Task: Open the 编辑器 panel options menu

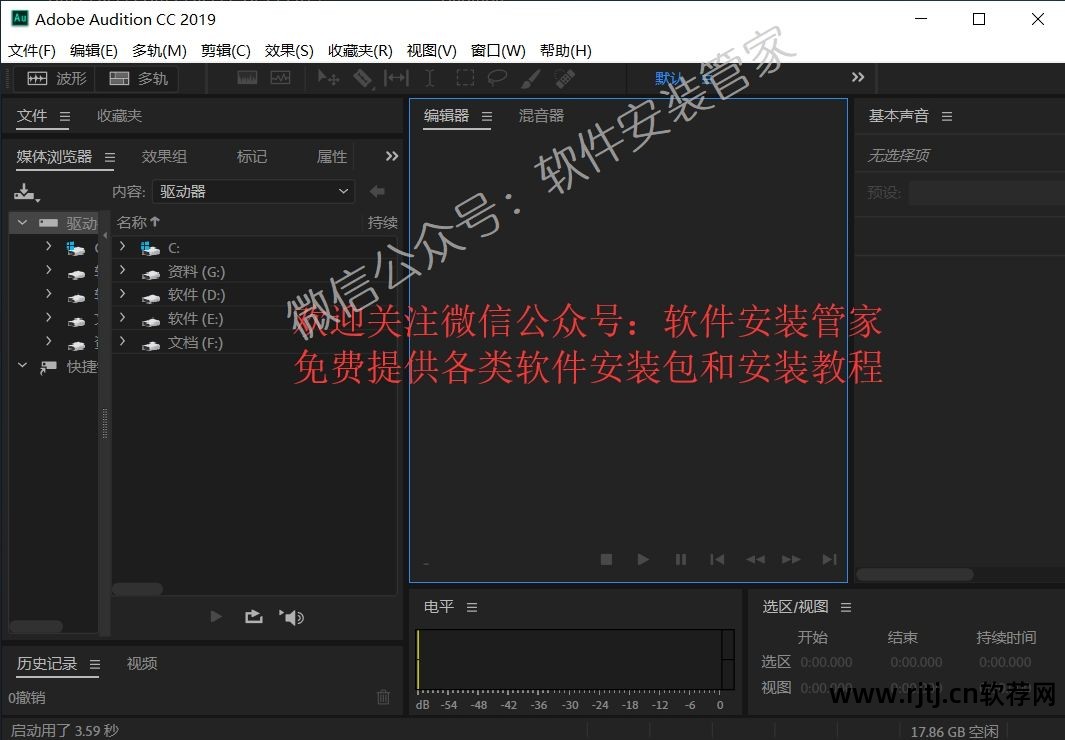Action: 487,117
